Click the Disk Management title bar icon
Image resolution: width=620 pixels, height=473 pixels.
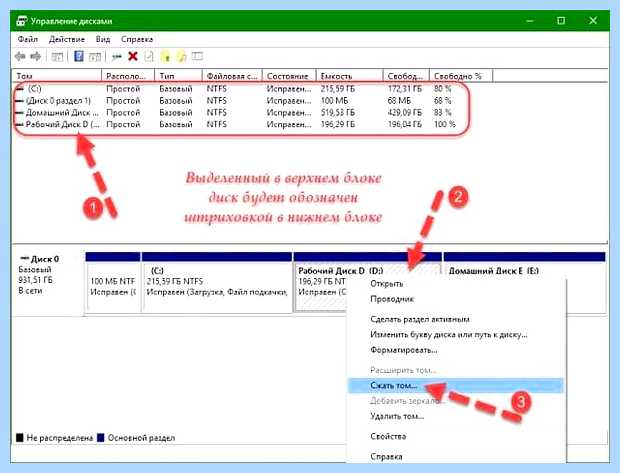click(22, 21)
